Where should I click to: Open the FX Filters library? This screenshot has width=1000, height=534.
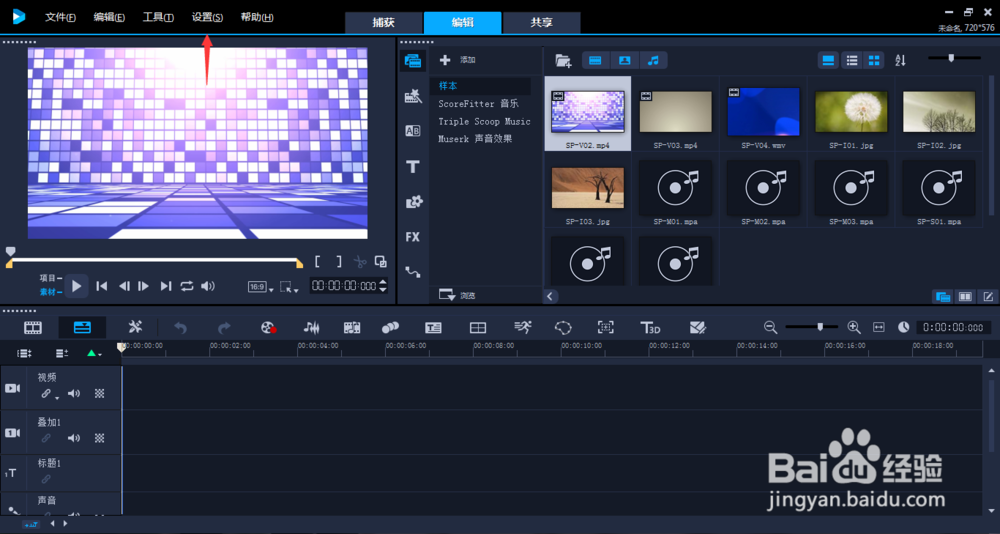coord(413,237)
